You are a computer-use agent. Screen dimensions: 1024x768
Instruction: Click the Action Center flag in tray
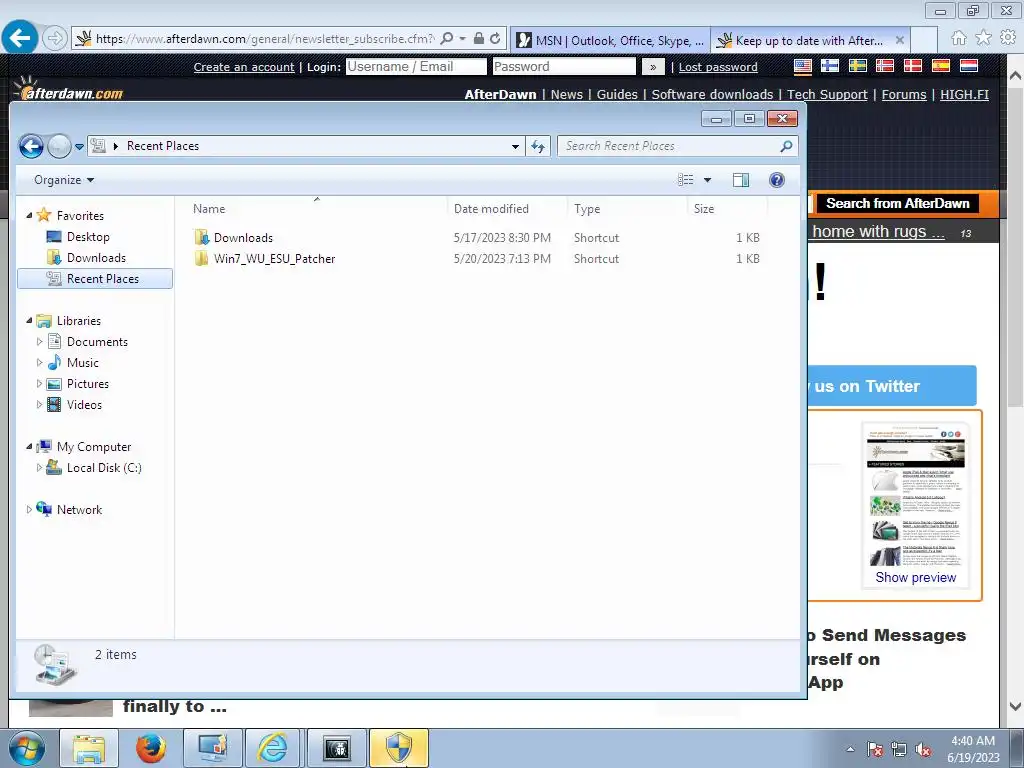(x=874, y=750)
